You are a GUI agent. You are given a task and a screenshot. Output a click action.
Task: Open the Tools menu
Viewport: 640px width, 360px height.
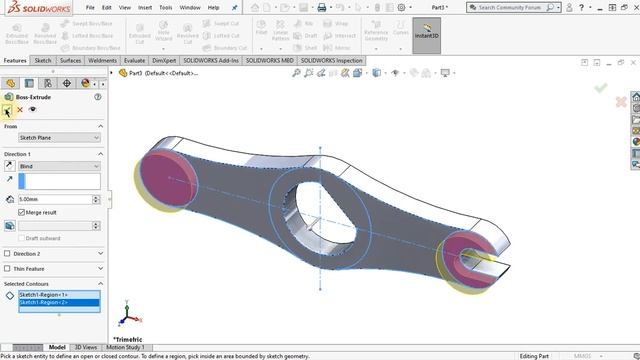[165, 7]
